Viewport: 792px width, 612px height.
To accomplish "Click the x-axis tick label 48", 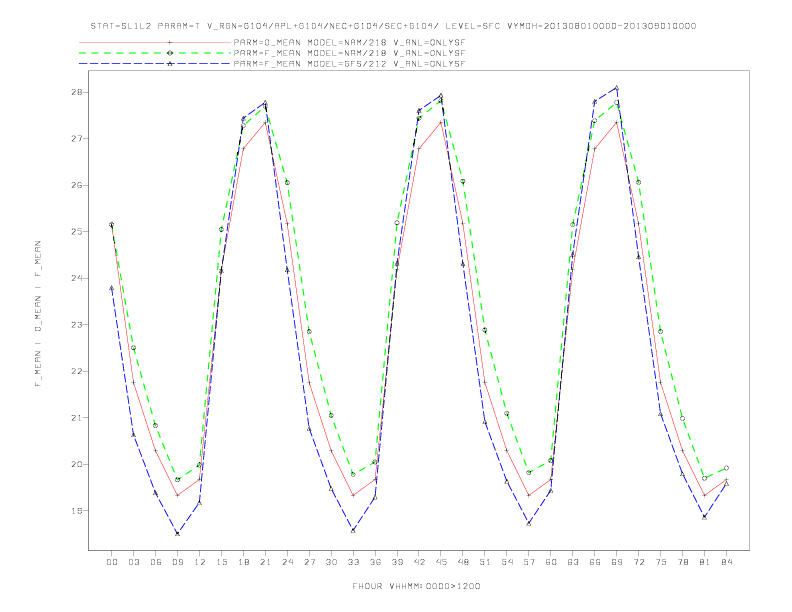I will [x=463, y=562].
